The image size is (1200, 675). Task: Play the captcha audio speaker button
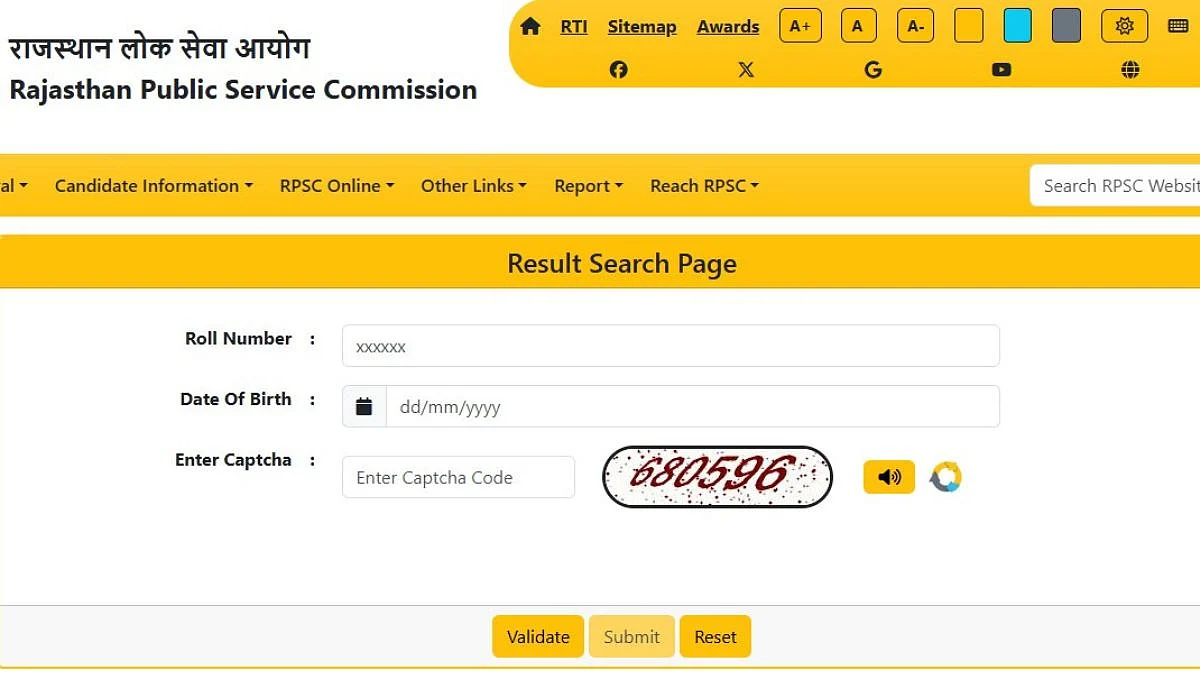point(889,477)
